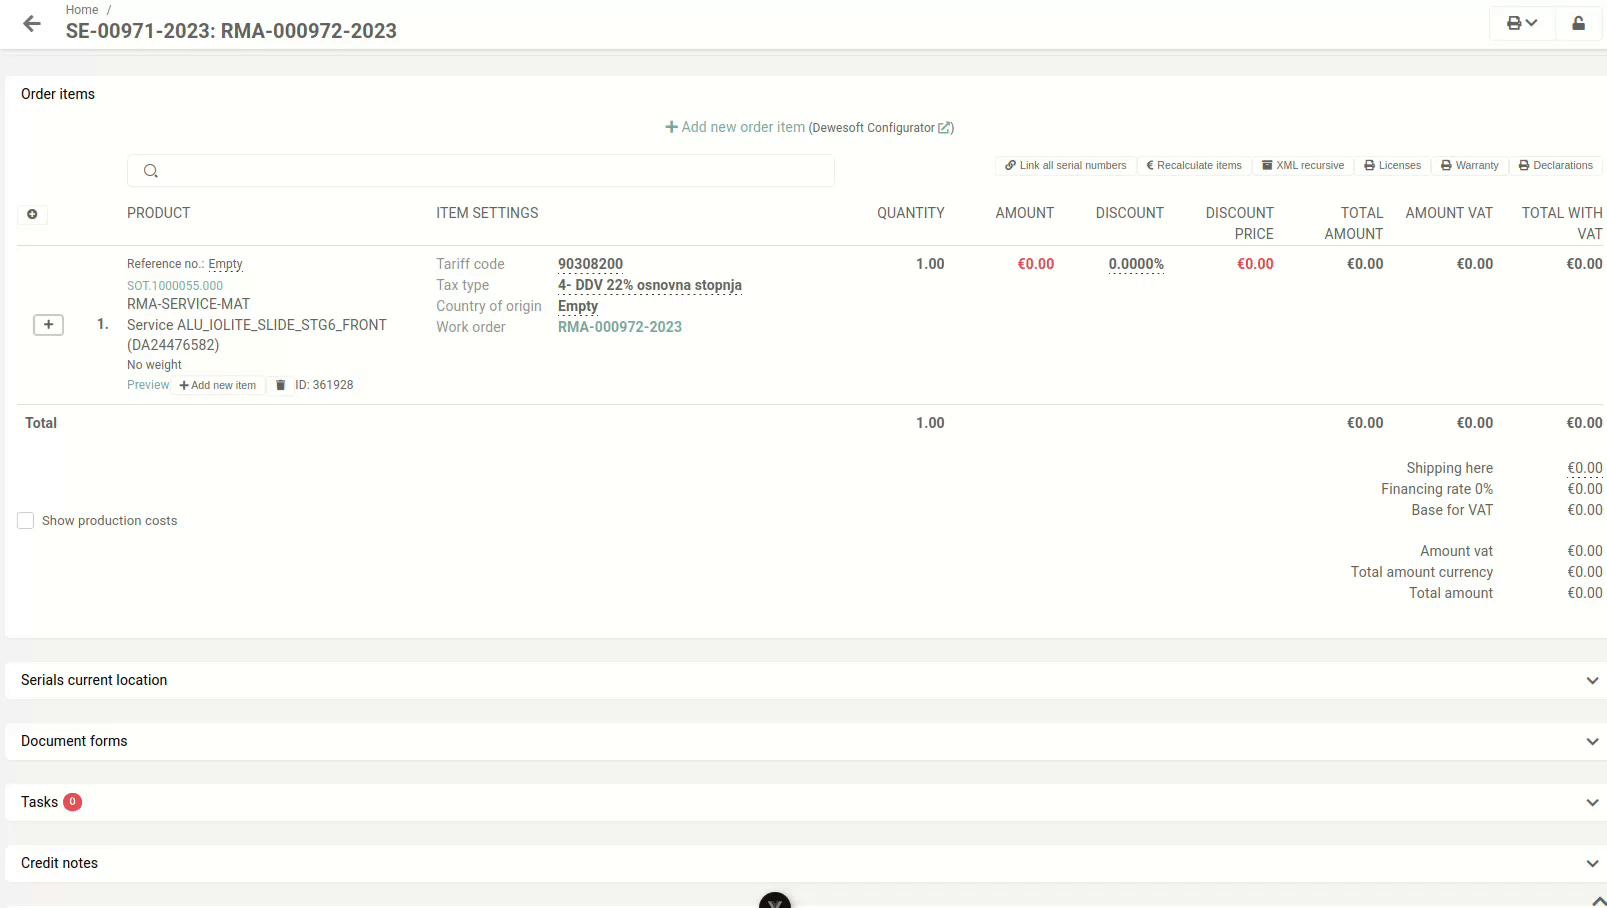The image size is (1607, 908).
Task: Edit discount 0.0000% value
Action: point(1136,264)
